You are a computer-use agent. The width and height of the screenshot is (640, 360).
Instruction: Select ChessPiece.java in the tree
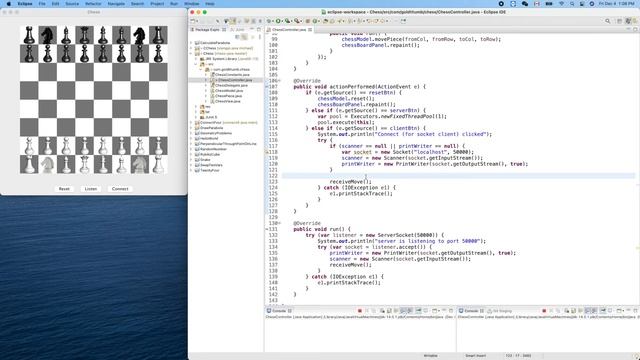point(228,96)
